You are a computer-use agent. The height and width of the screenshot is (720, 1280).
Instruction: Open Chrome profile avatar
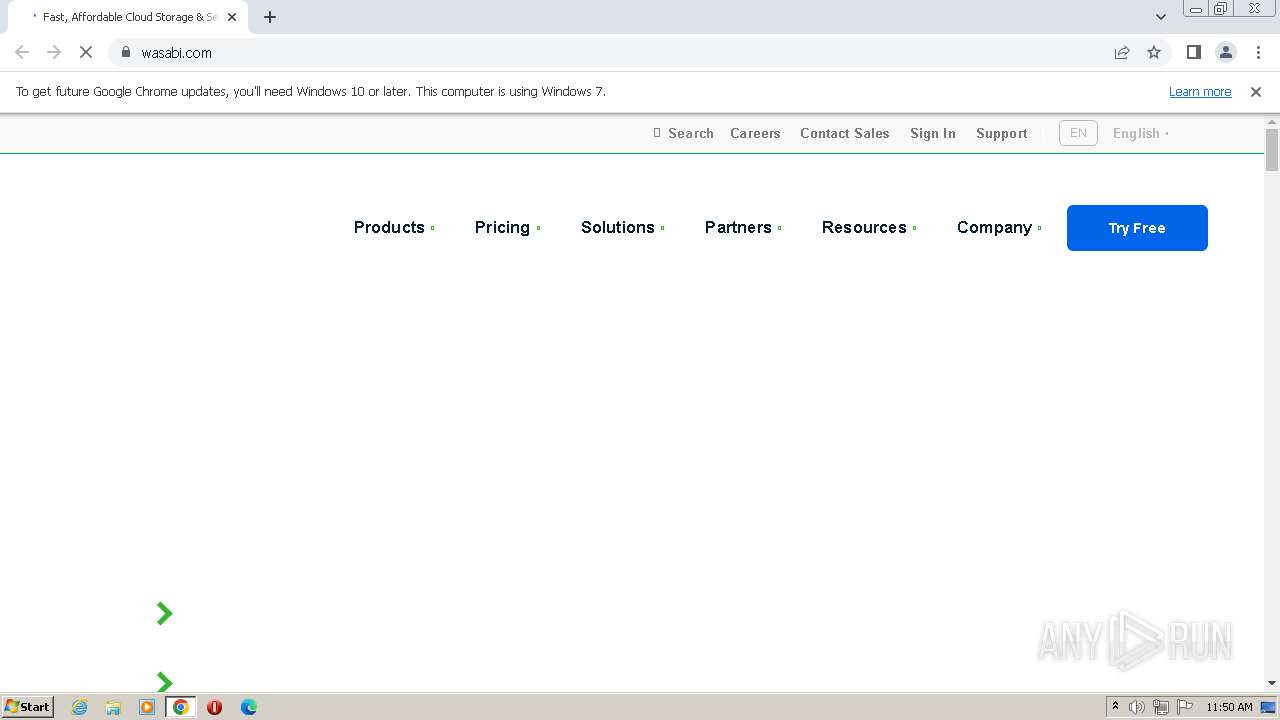[x=1225, y=52]
